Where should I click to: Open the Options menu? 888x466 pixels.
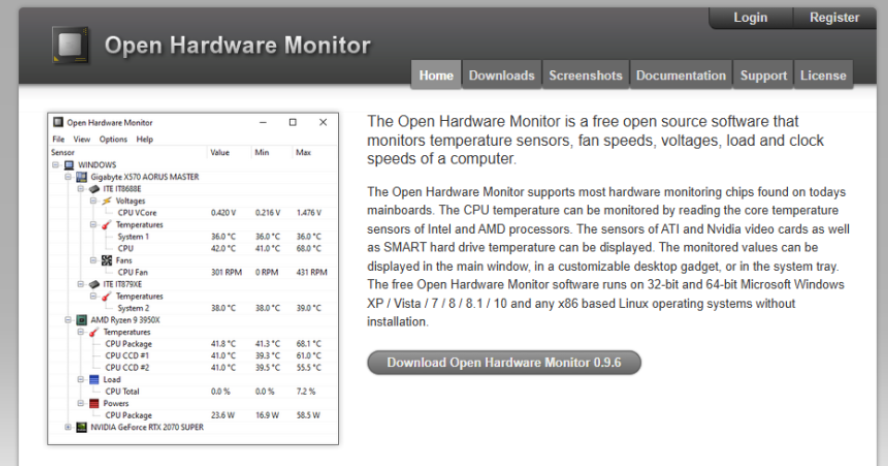pyautogui.click(x=113, y=139)
